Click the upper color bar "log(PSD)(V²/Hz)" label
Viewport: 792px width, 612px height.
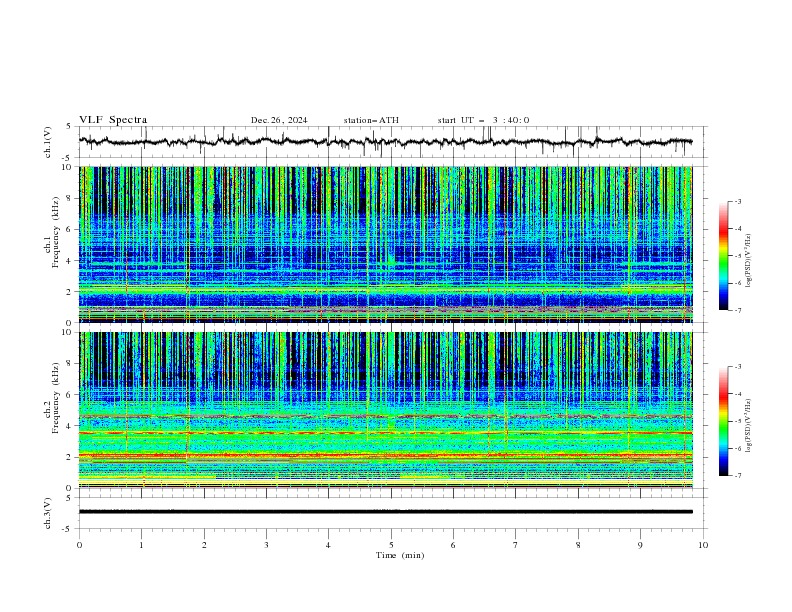pos(749,261)
